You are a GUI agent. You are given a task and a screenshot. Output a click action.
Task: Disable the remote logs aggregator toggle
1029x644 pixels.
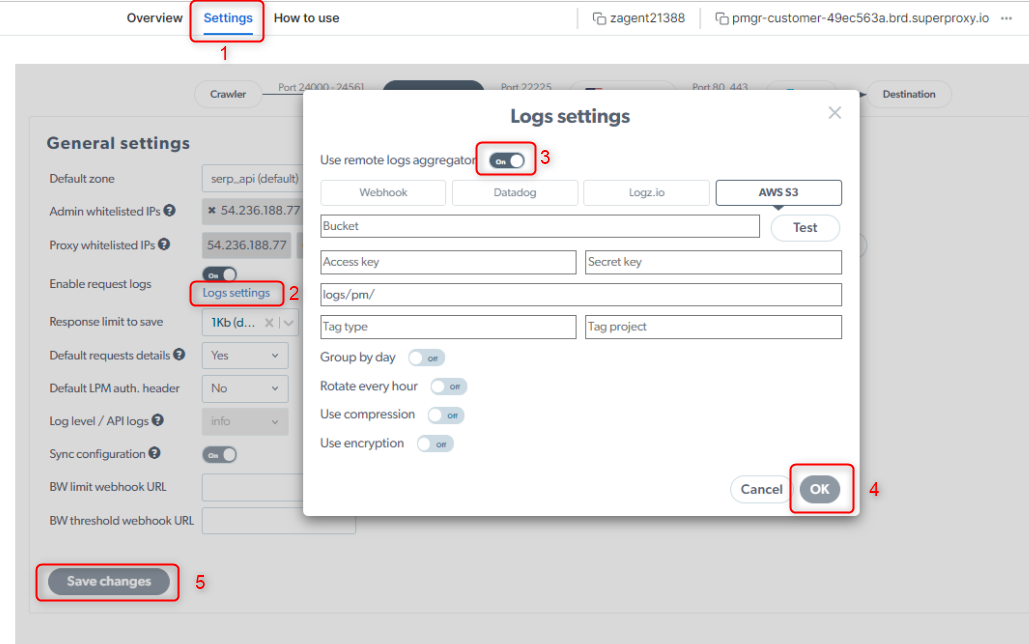[x=505, y=158]
